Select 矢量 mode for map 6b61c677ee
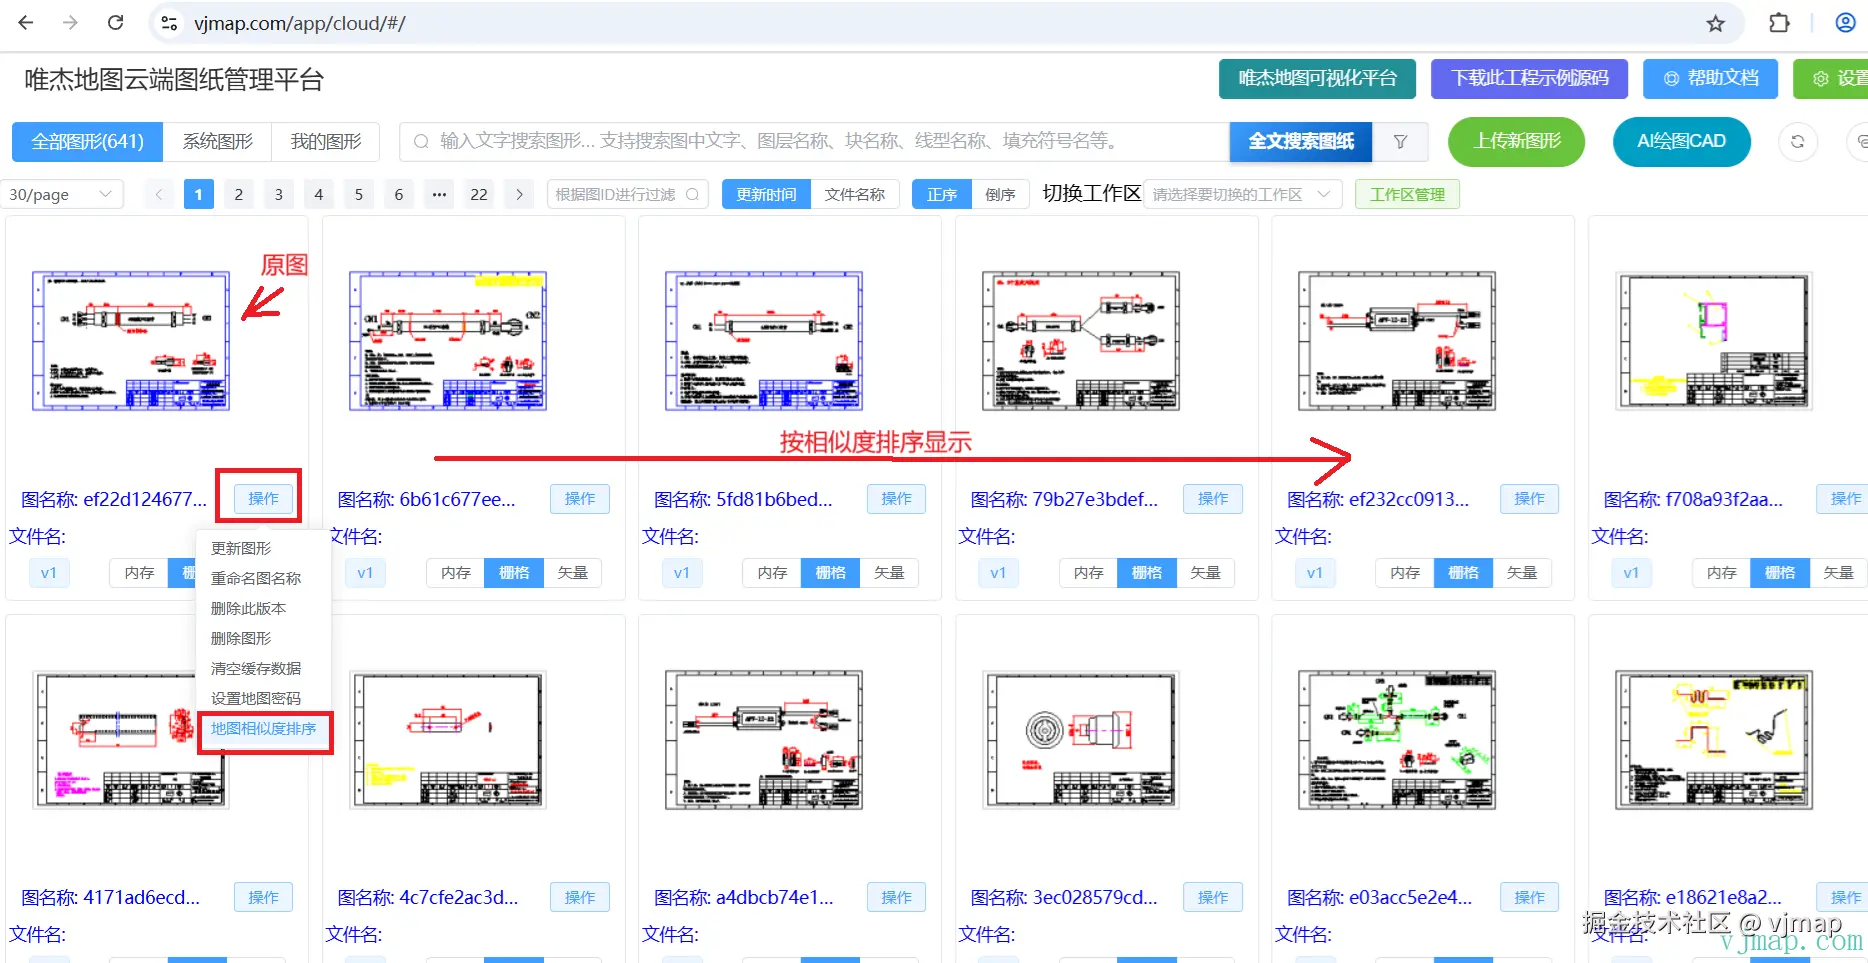Screen dimensions: 1868x963 (573, 573)
